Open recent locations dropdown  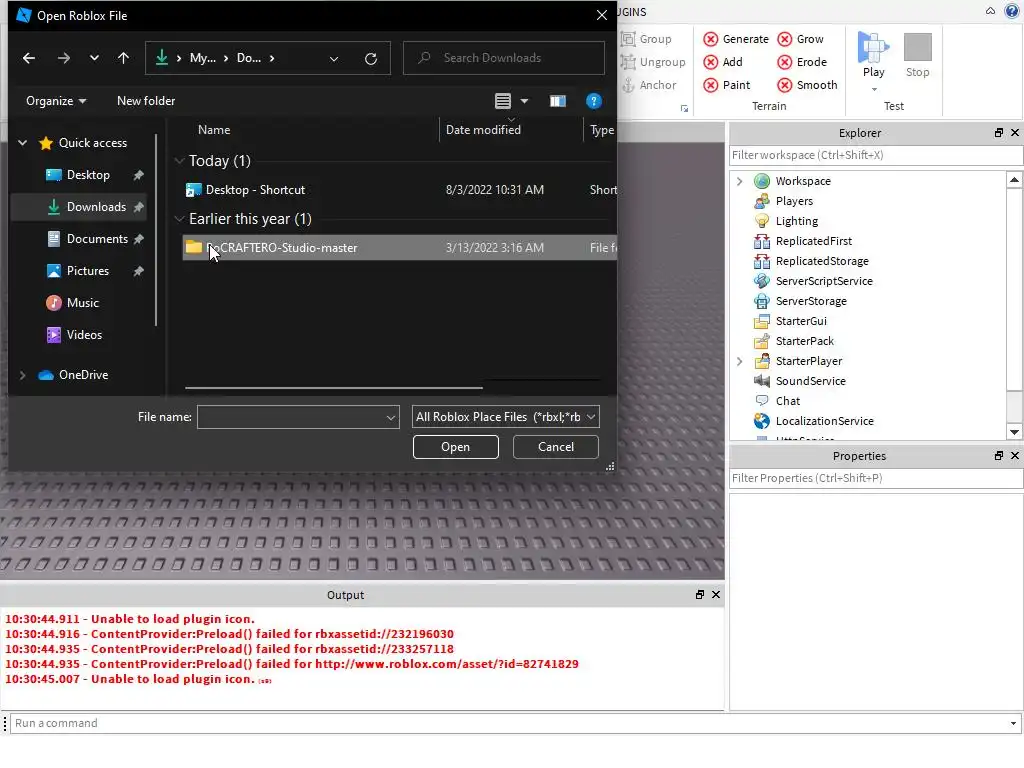coord(94,58)
